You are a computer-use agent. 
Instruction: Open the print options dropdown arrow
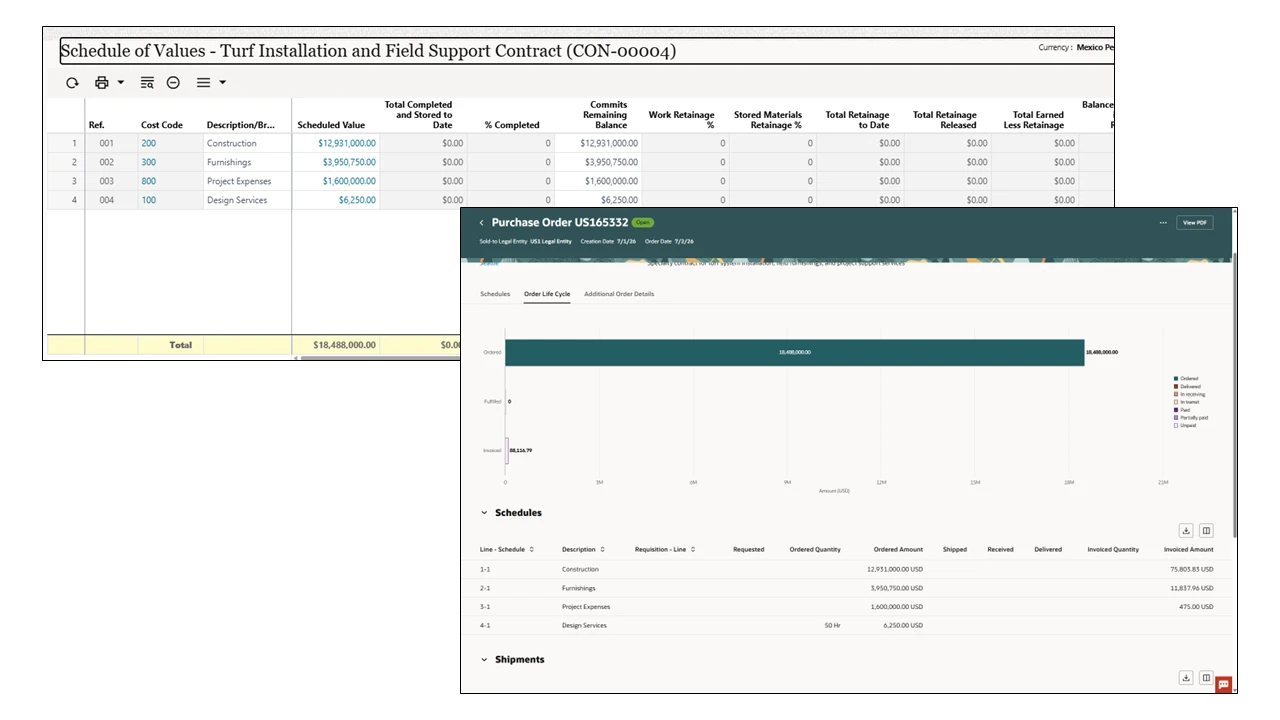(121, 83)
